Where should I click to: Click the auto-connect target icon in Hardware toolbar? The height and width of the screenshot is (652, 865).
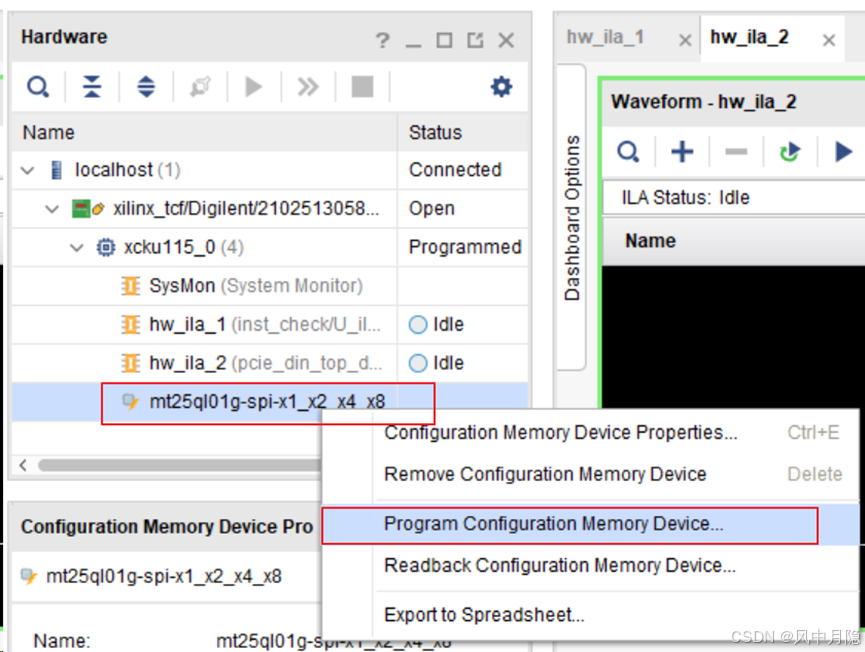(200, 87)
